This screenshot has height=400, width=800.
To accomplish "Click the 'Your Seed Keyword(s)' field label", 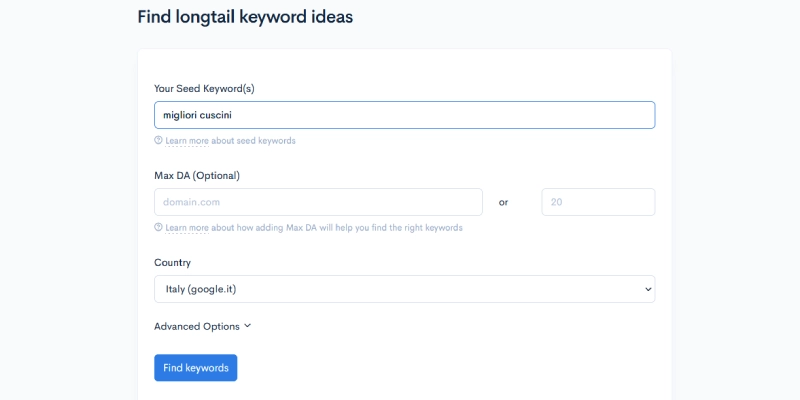I will click(204, 89).
